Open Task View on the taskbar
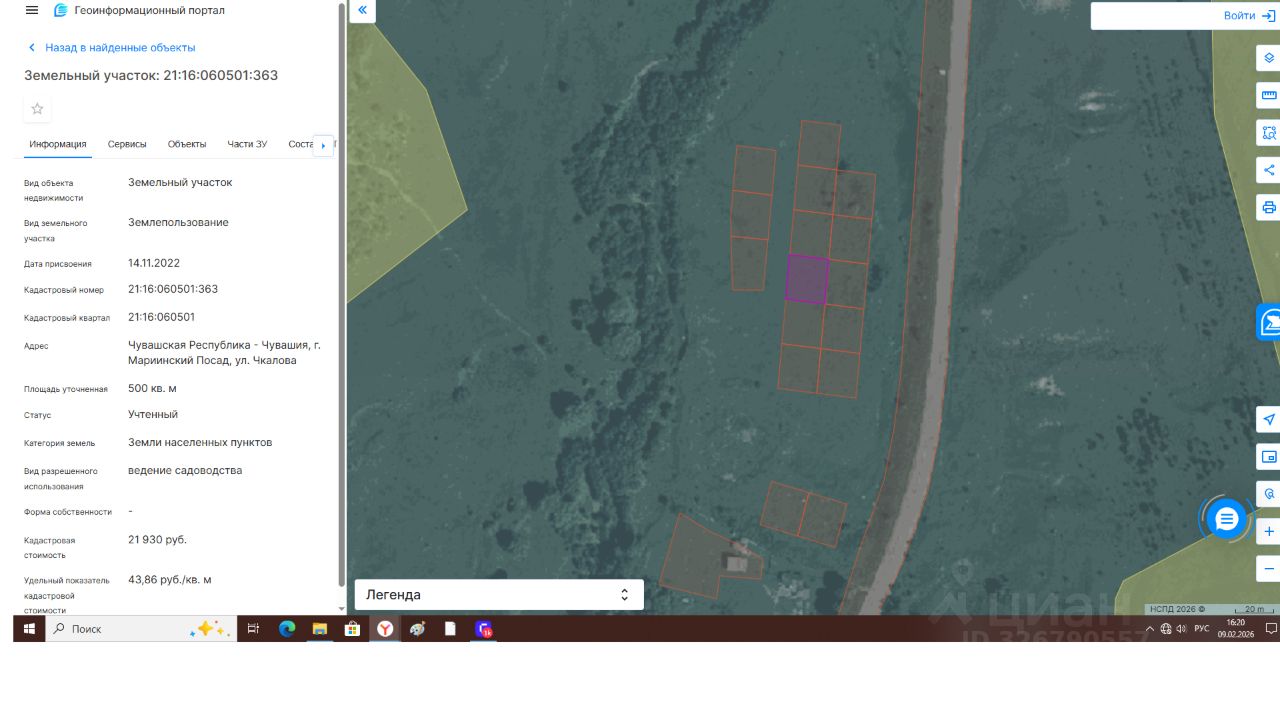 (253, 629)
